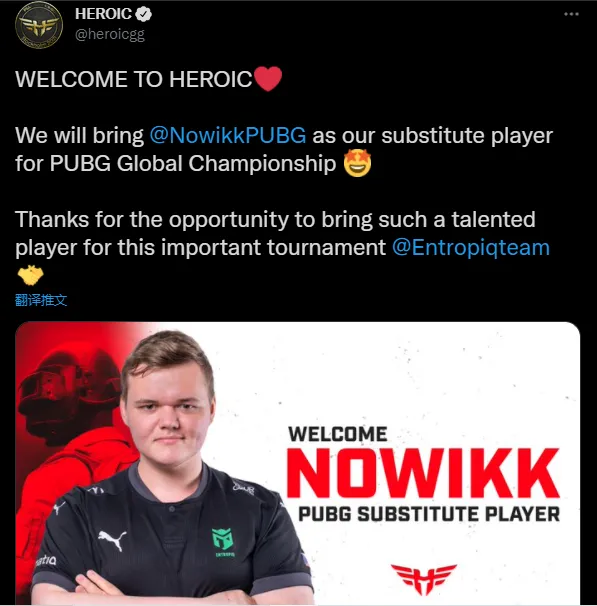Viewport: 597px width, 606px height.
Task: Click the verified badge next to HEROIC
Action: (x=145, y=14)
